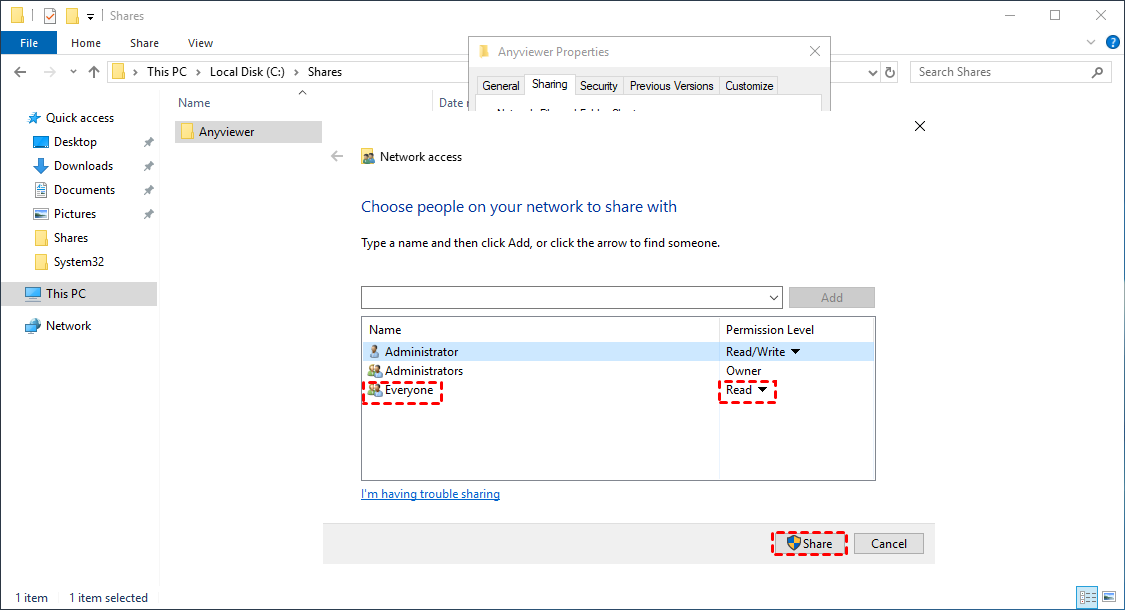Image resolution: width=1125 pixels, height=610 pixels.
Task: Select the Everyone user entry
Action: pyautogui.click(x=408, y=390)
